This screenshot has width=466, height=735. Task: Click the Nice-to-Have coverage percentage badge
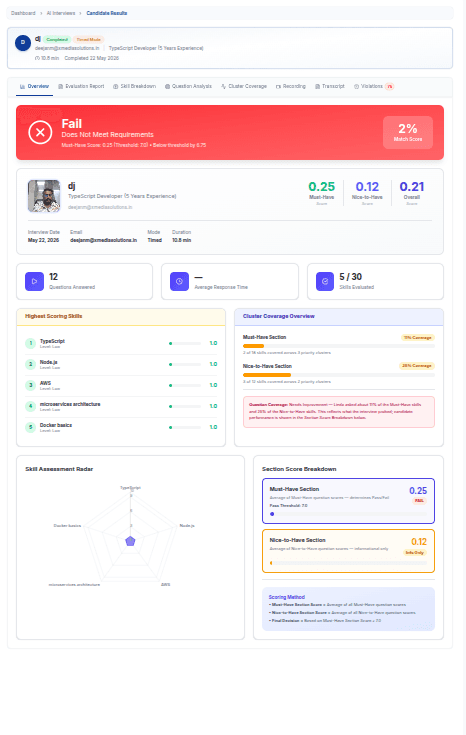[x=417, y=366]
